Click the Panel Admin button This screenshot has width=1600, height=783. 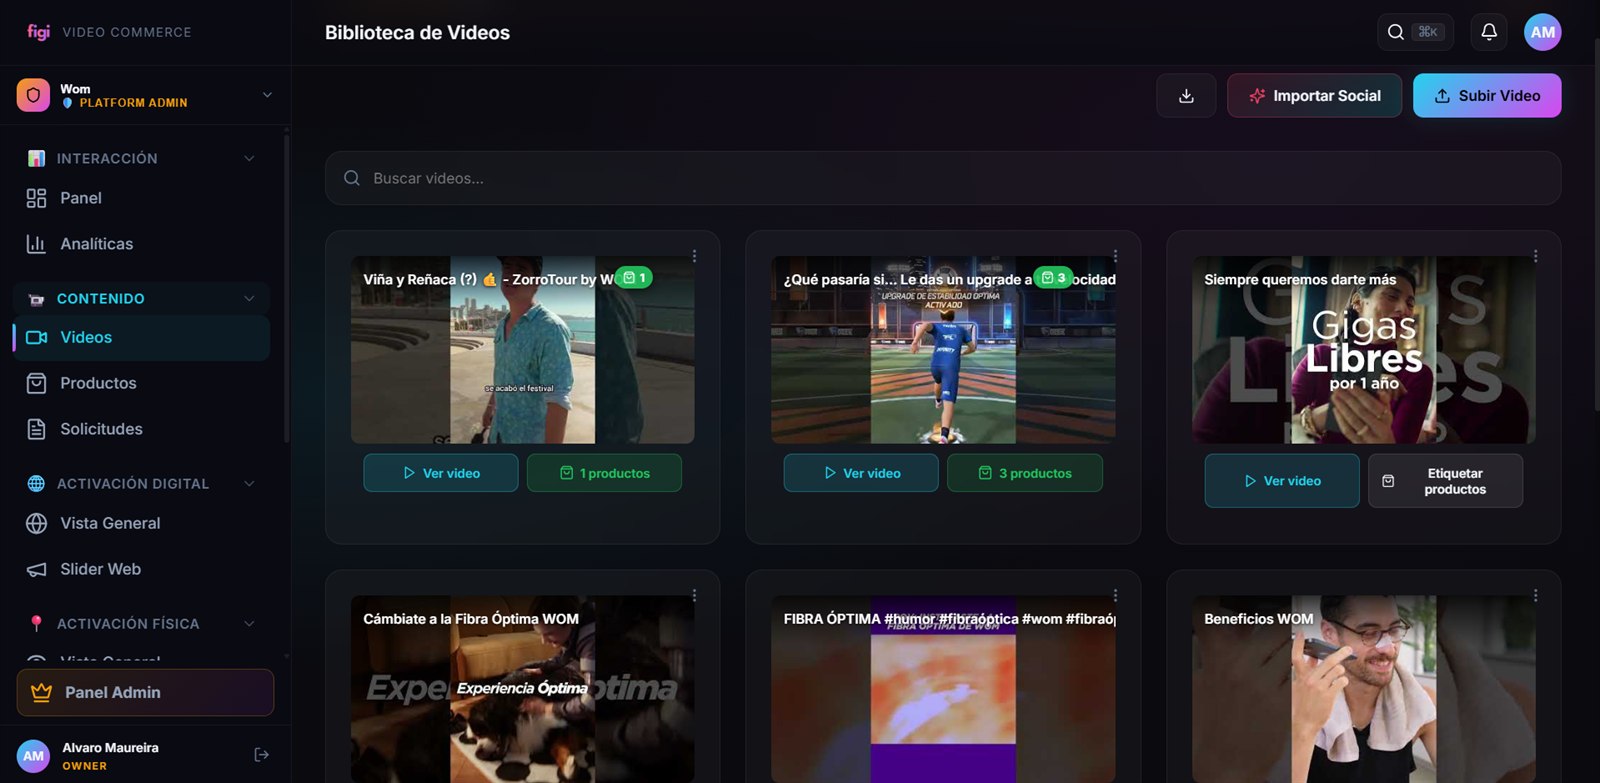(145, 692)
